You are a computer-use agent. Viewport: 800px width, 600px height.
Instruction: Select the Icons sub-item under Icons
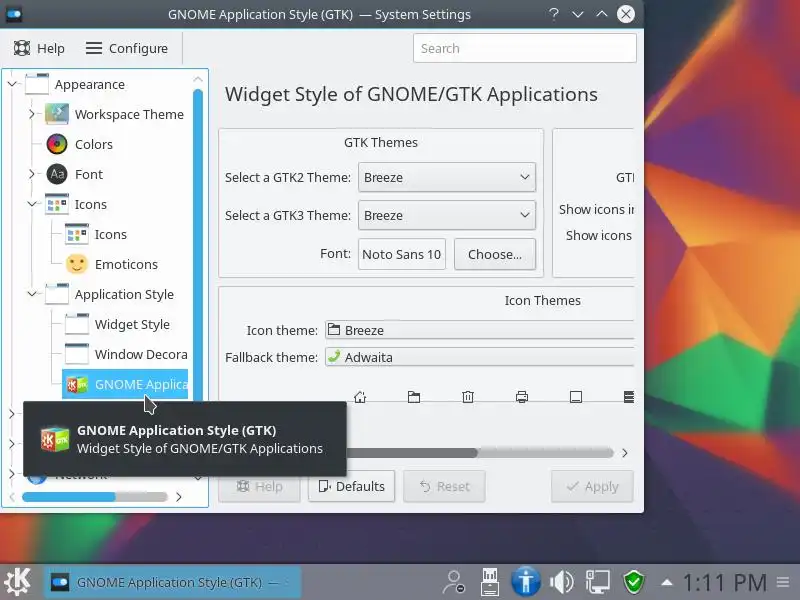(110, 234)
